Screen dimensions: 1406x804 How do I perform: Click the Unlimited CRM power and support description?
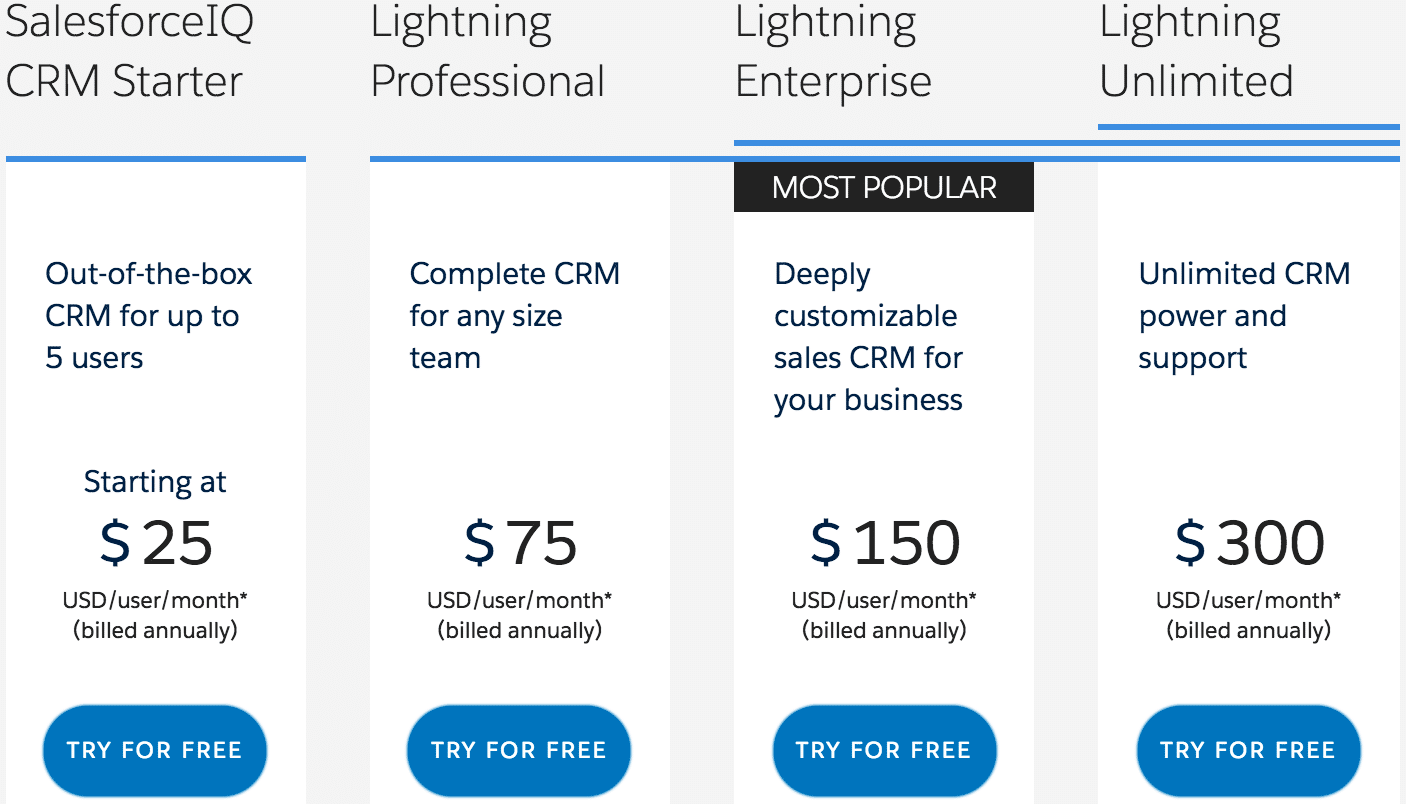point(1244,316)
